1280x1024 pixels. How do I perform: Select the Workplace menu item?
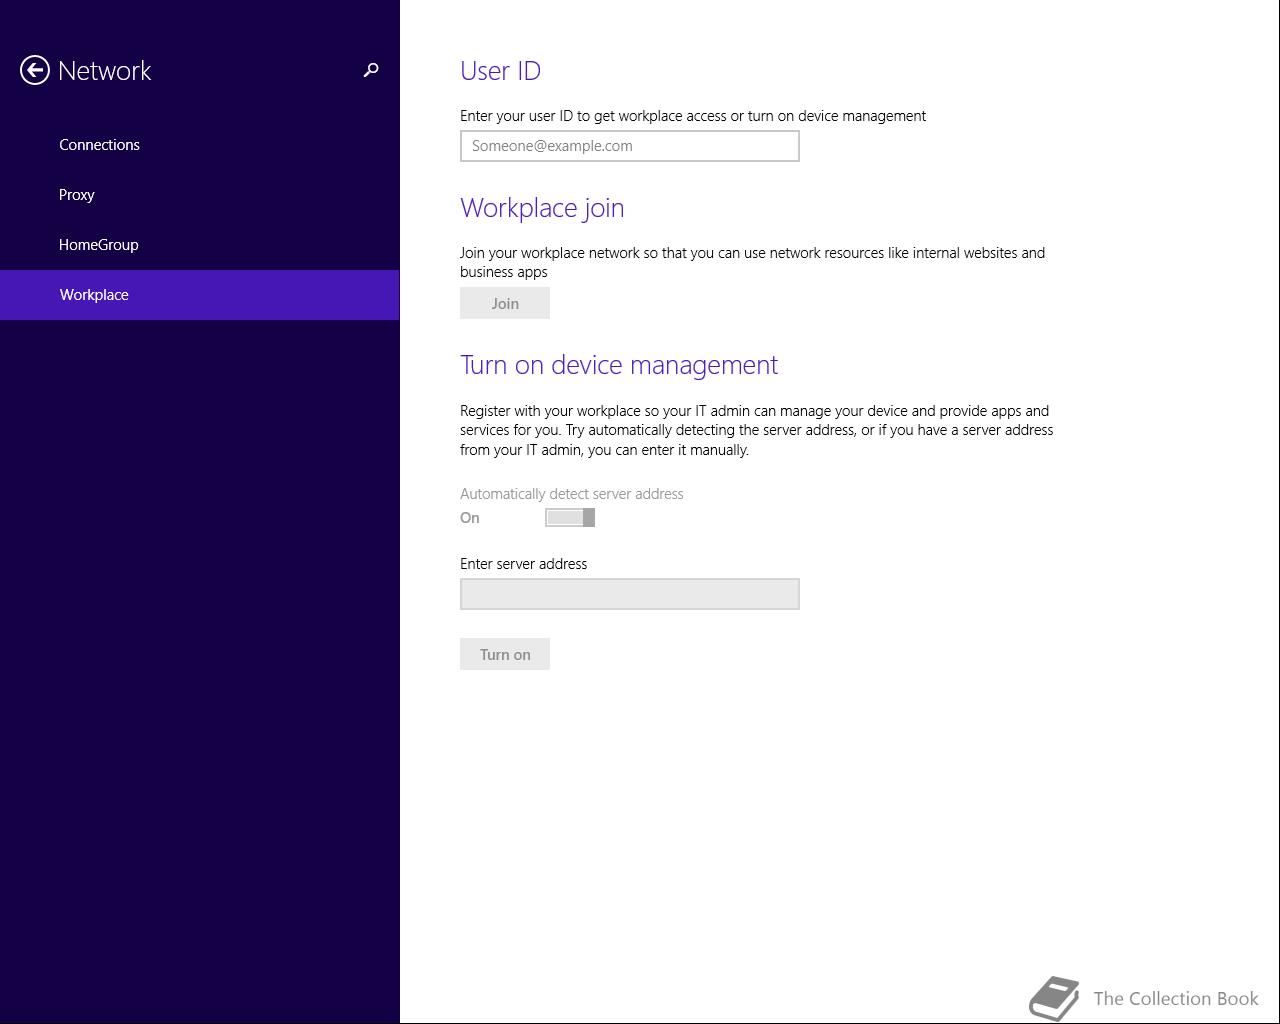[199, 295]
